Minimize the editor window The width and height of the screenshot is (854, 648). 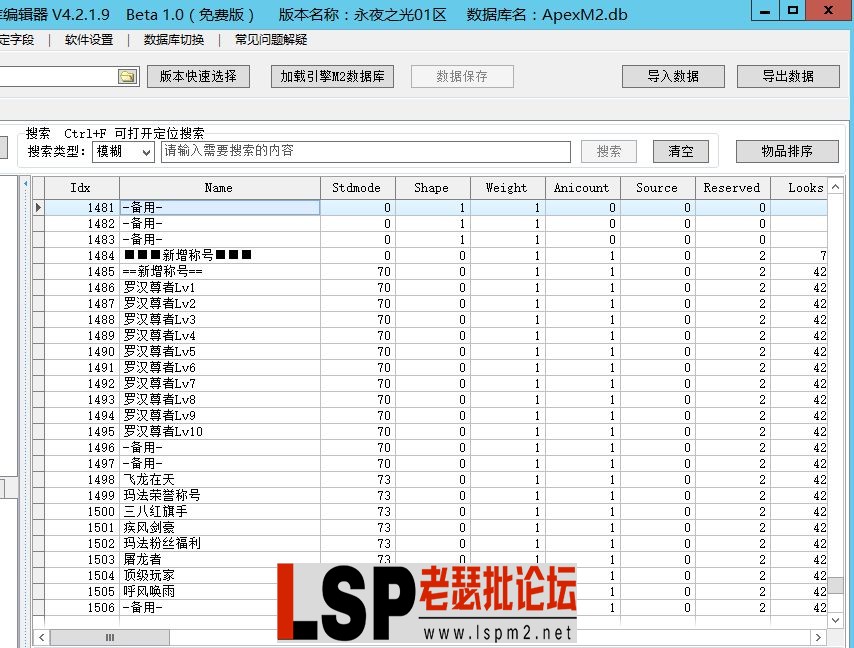765,10
